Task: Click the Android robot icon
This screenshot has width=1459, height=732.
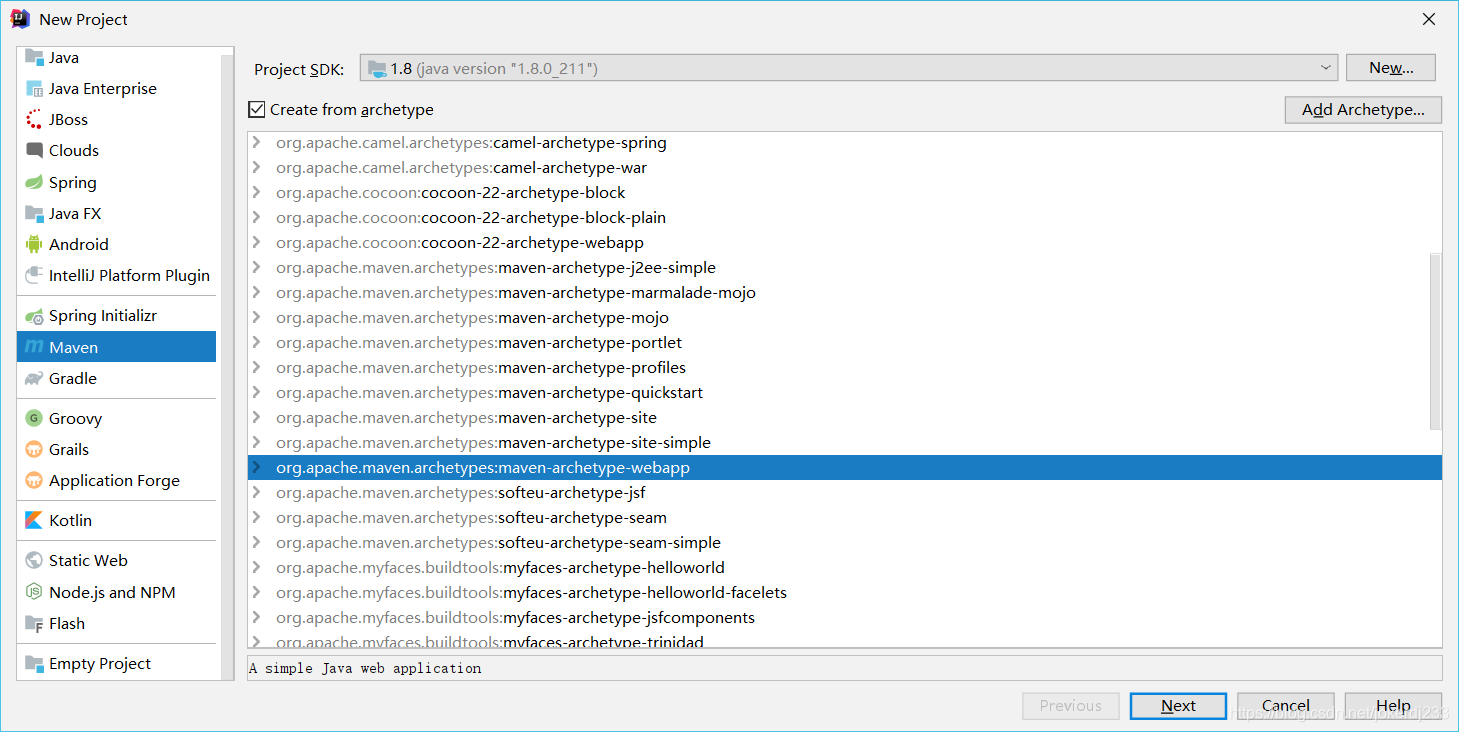Action: tap(34, 244)
